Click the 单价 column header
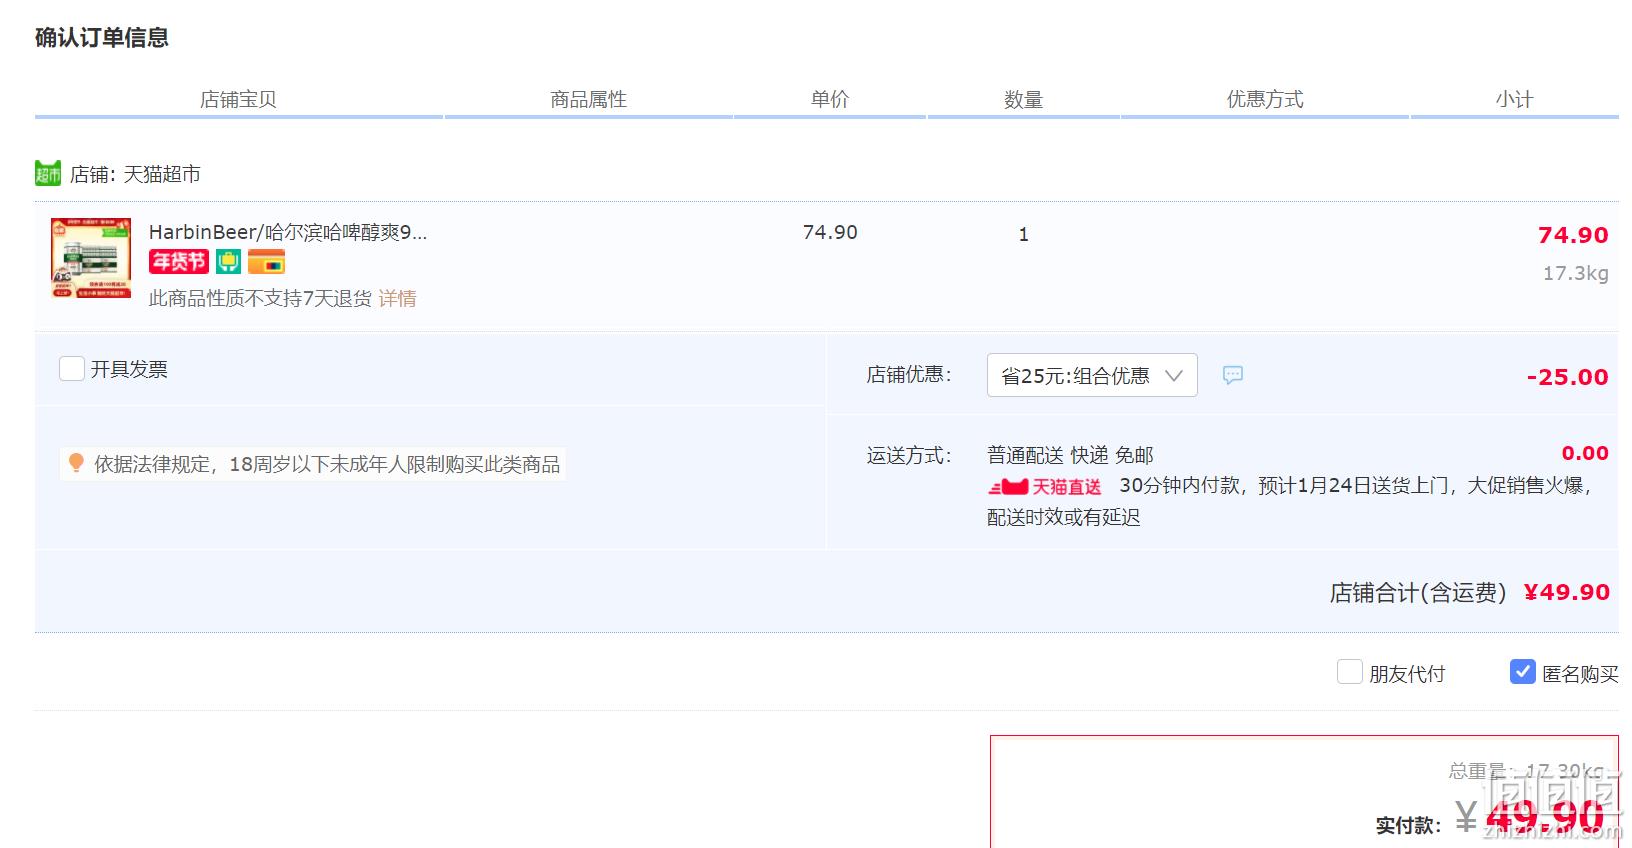This screenshot has height=848, width=1632. [830, 99]
